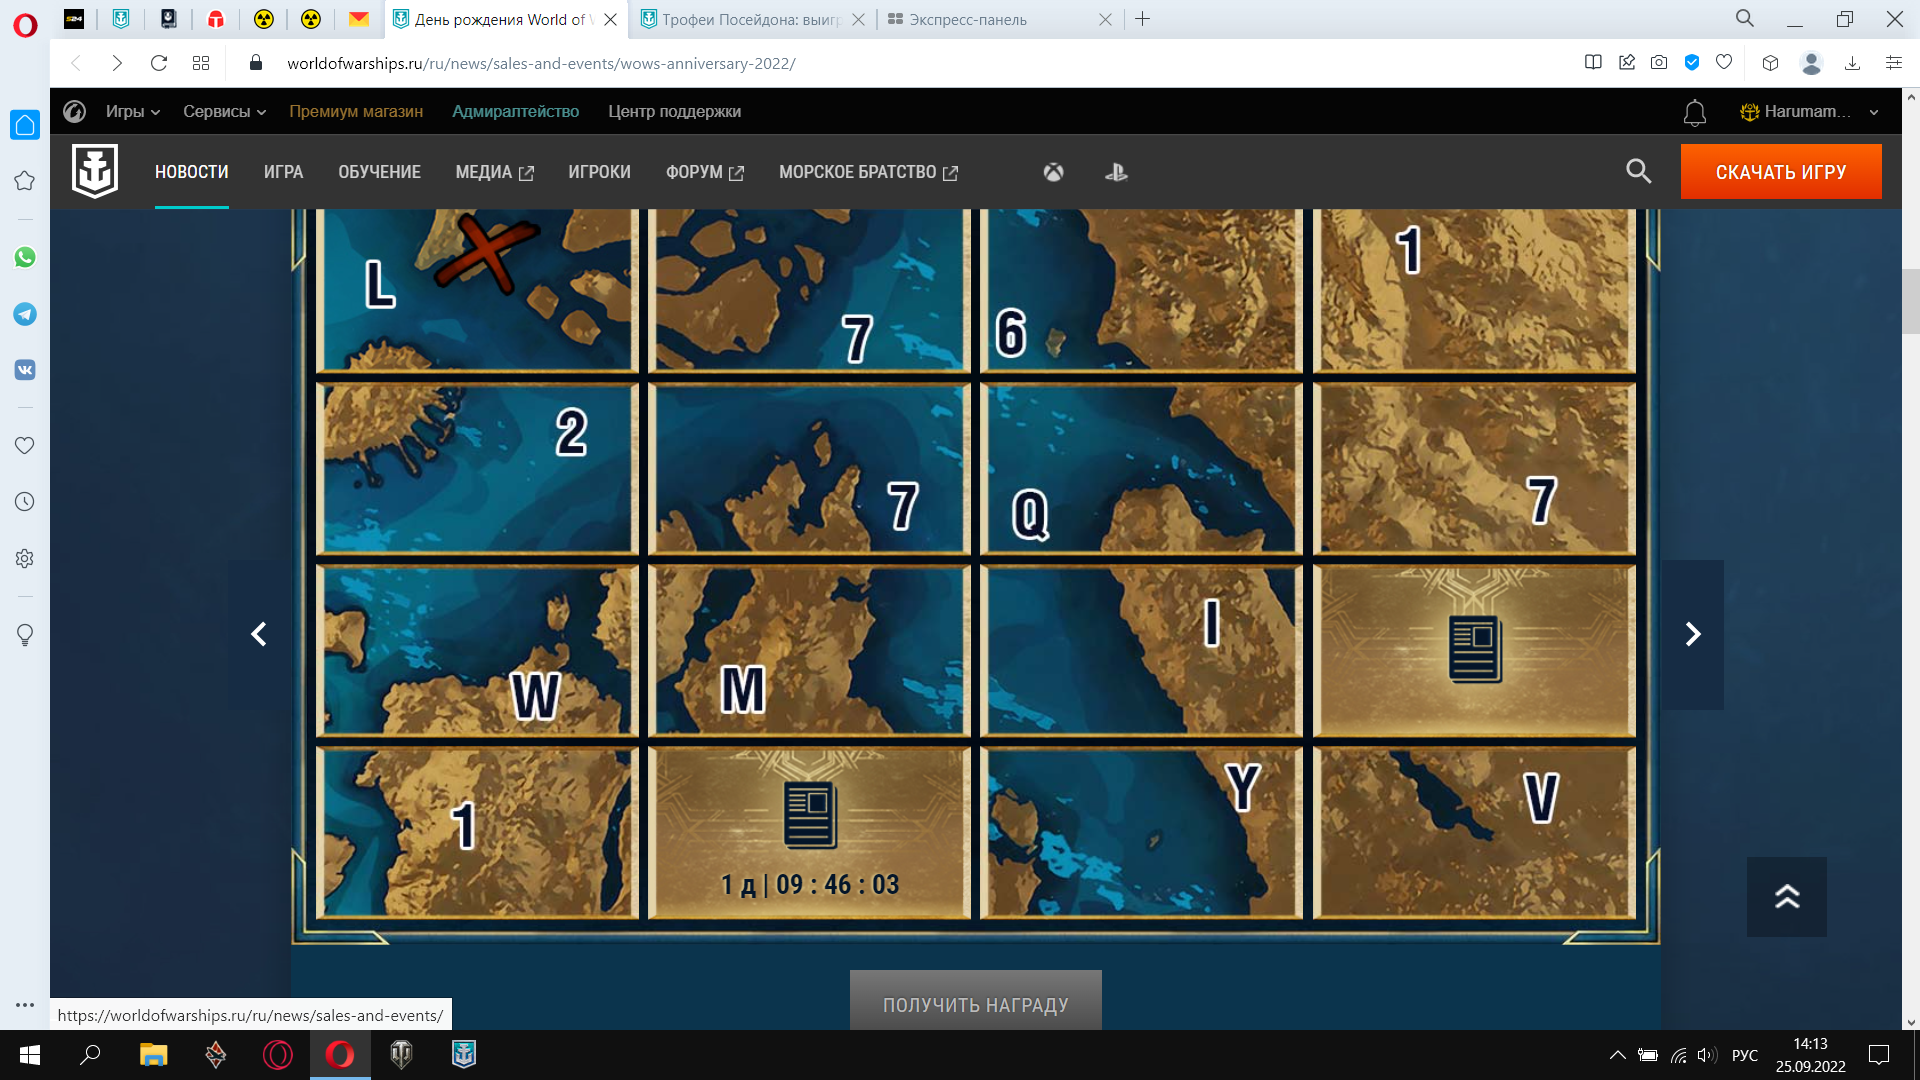The image size is (1920, 1080).
Task: Go to next map with right arrow
Action: pyautogui.click(x=1692, y=634)
